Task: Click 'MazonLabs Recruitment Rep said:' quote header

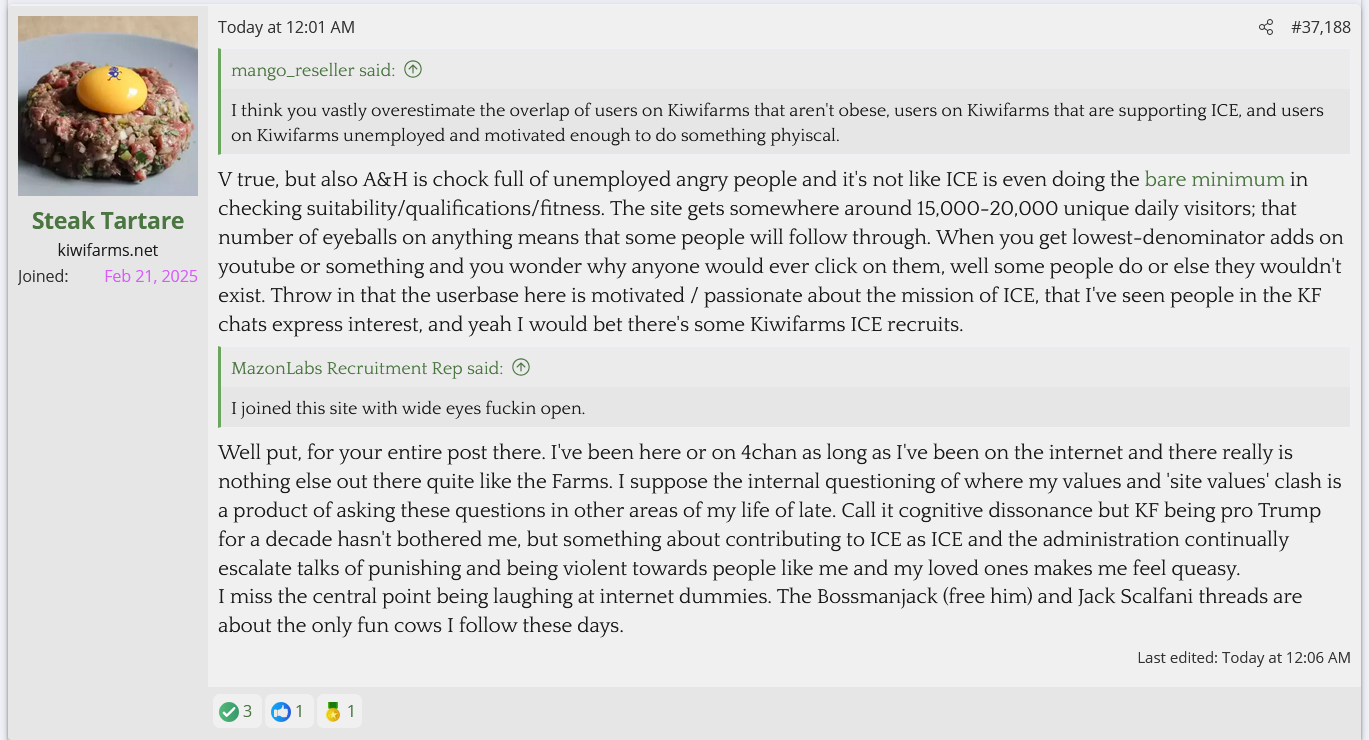Action: point(367,368)
